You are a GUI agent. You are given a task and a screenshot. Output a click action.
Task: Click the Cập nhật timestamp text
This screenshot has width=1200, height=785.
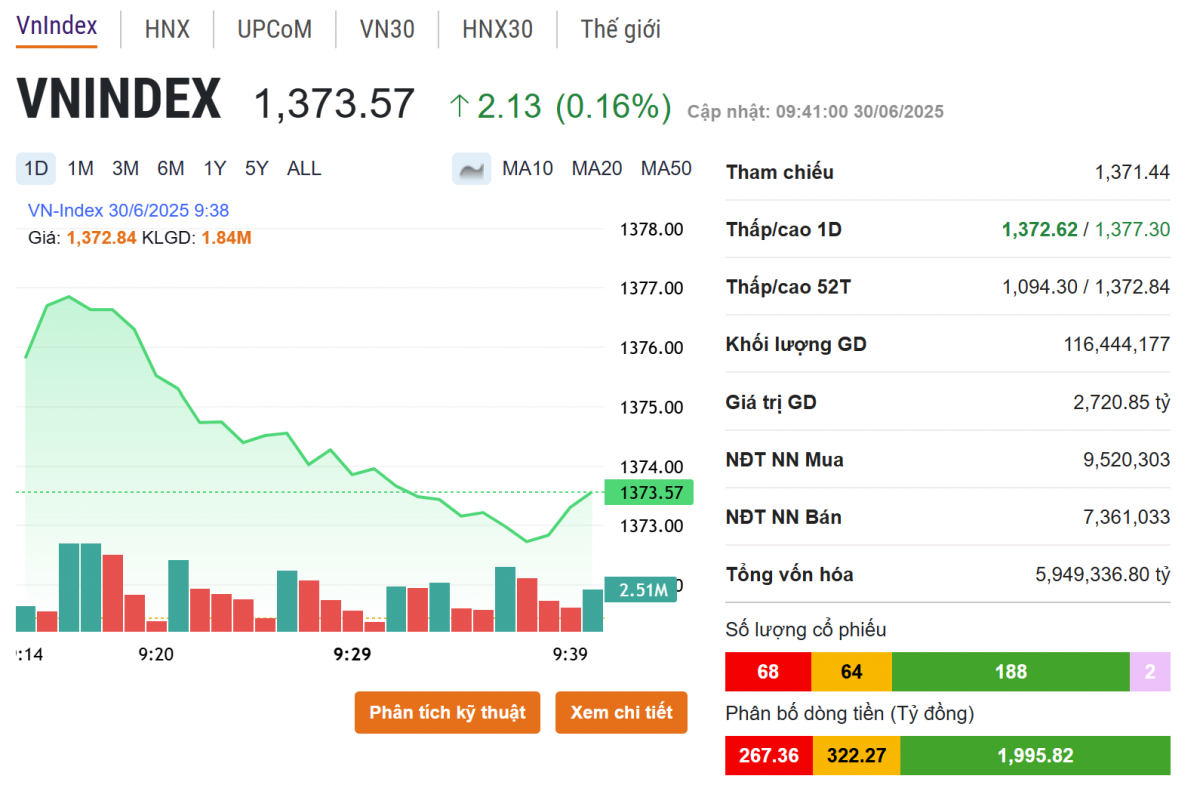click(x=815, y=112)
